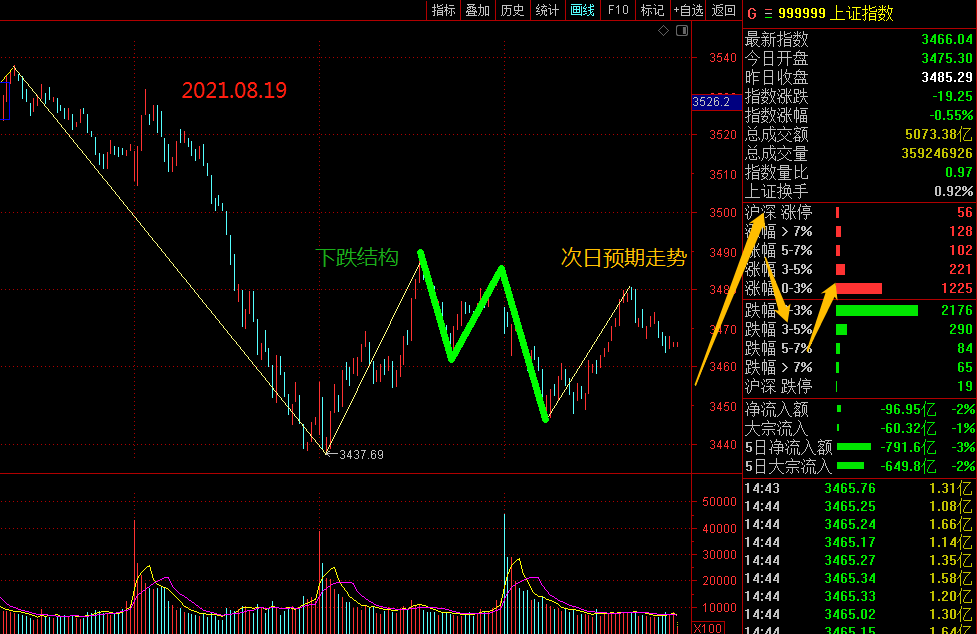Click the red G icon before 999999
The width and height of the screenshot is (977, 634).
pyautogui.click(x=751, y=13)
